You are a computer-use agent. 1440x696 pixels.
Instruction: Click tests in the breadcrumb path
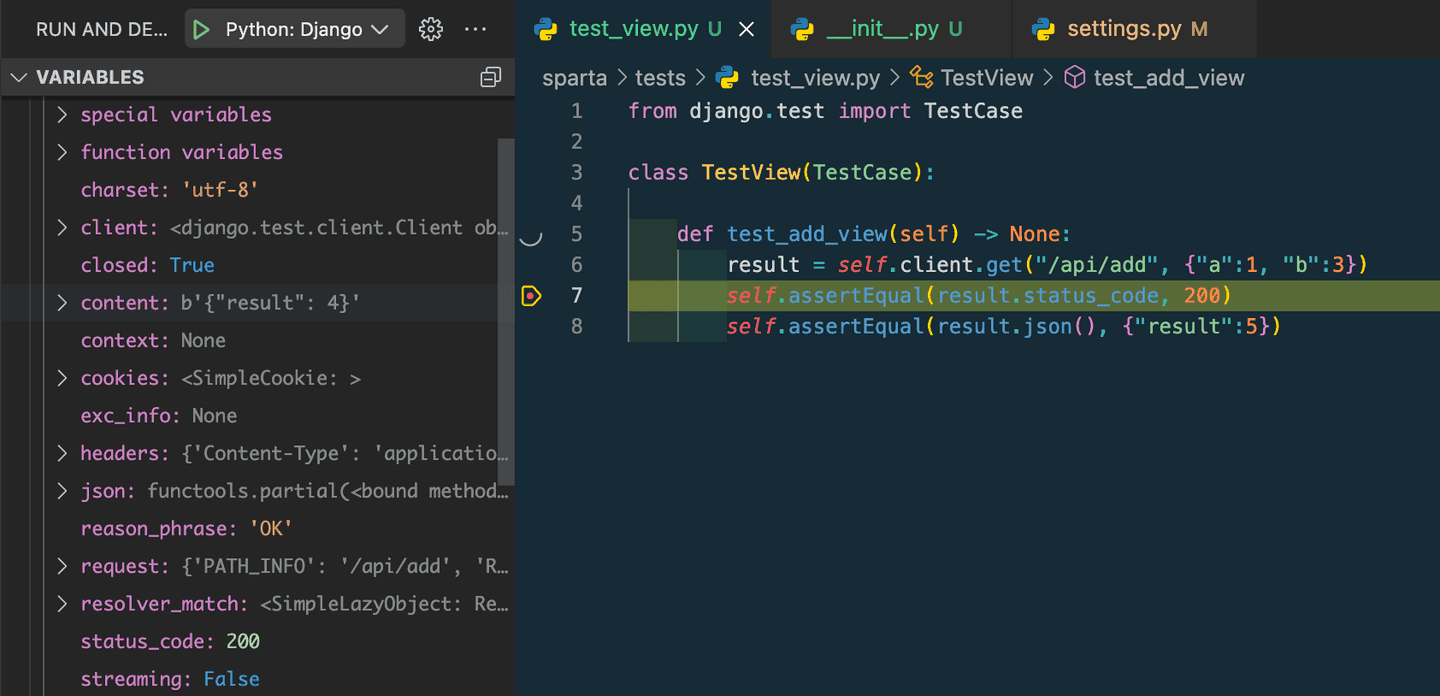[x=661, y=77]
